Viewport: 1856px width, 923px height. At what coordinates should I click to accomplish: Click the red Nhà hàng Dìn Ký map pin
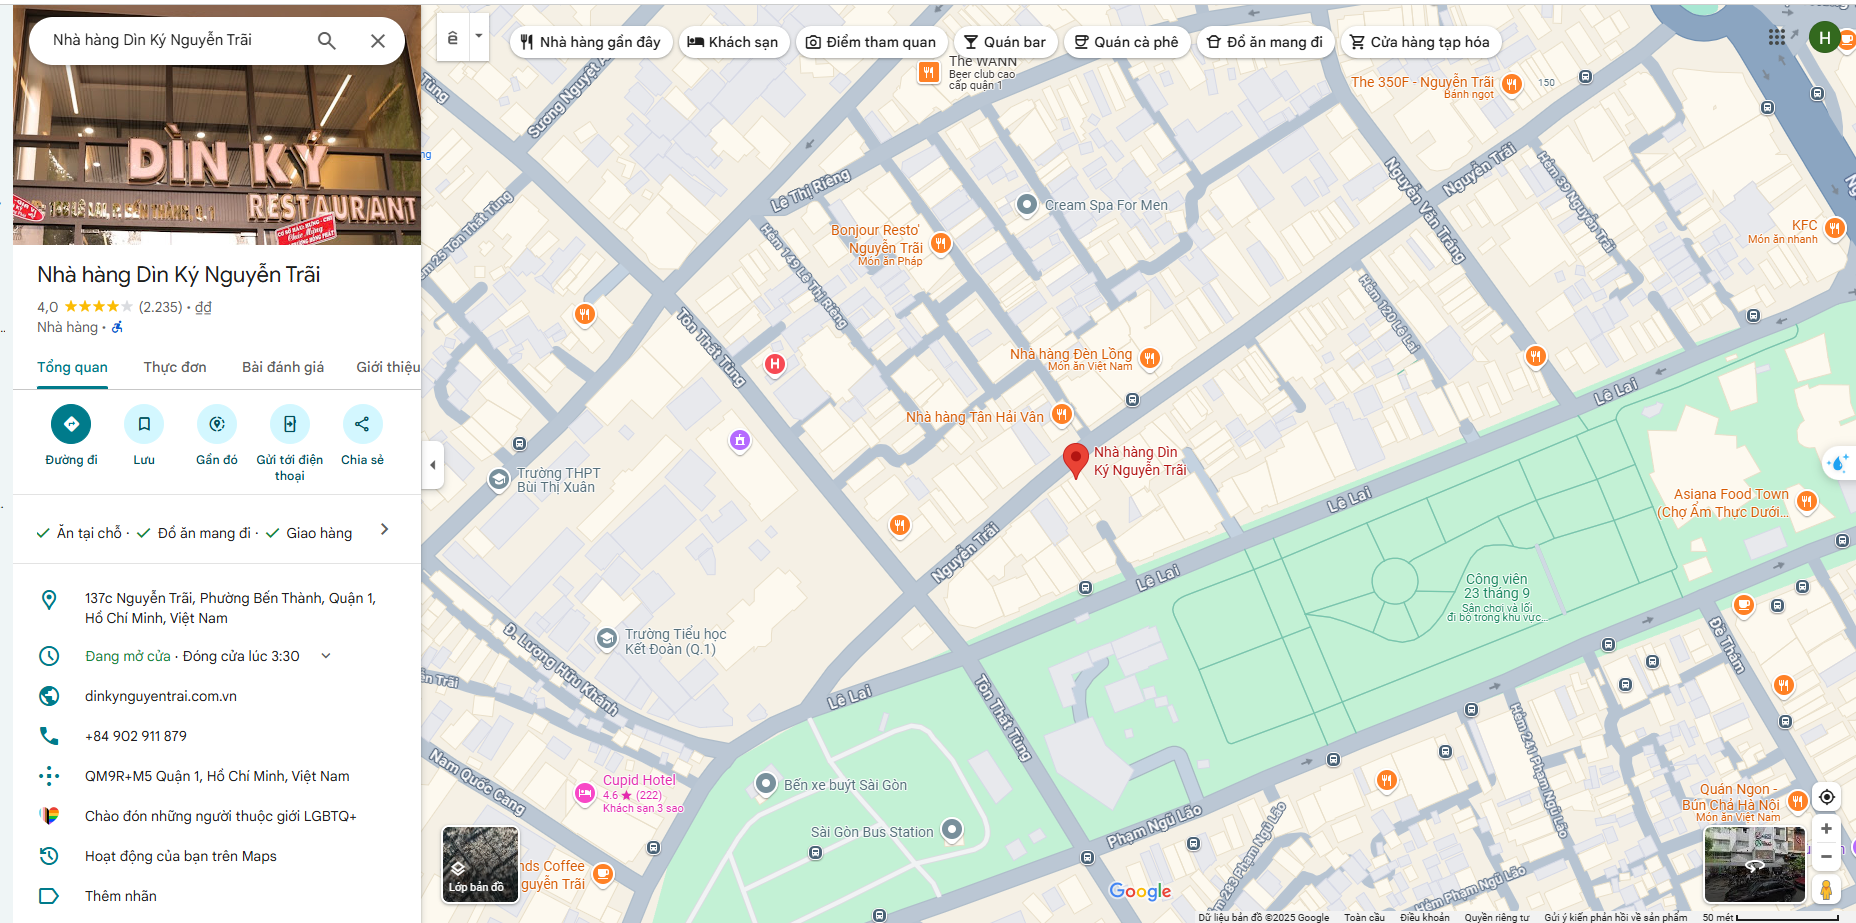click(1075, 461)
